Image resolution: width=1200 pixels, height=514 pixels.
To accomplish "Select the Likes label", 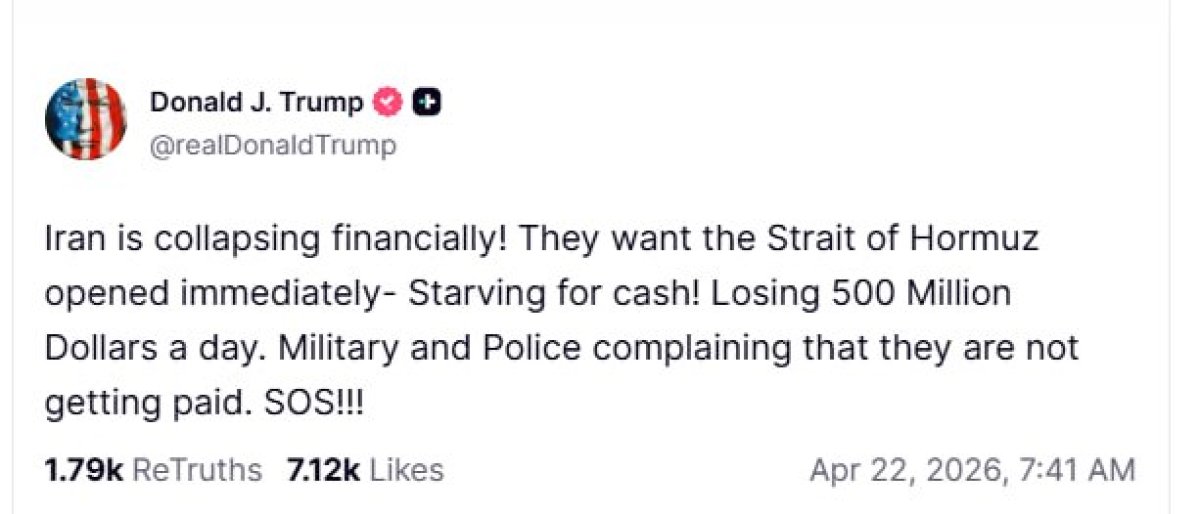I will click(x=407, y=470).
